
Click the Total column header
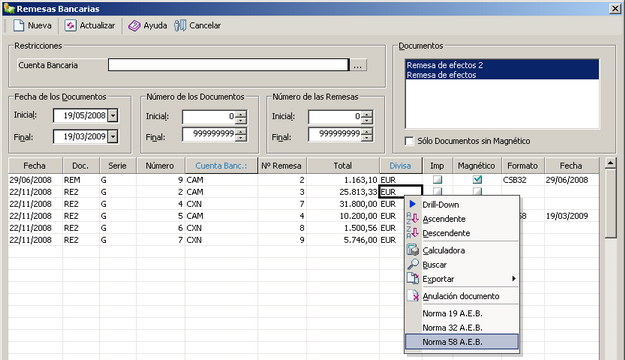click(343, 165)
